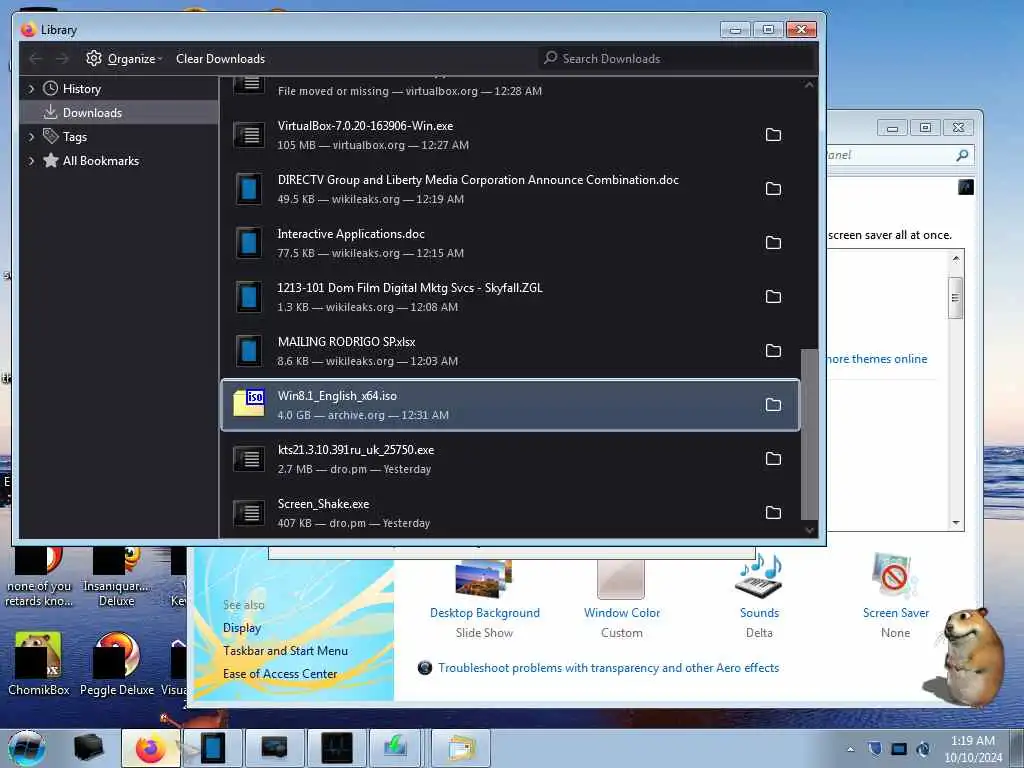Screen dimensions: 1024x768
Task: Open folder for VirtualBox-7.0.20-163906-Win.exe
Action: 773,135
